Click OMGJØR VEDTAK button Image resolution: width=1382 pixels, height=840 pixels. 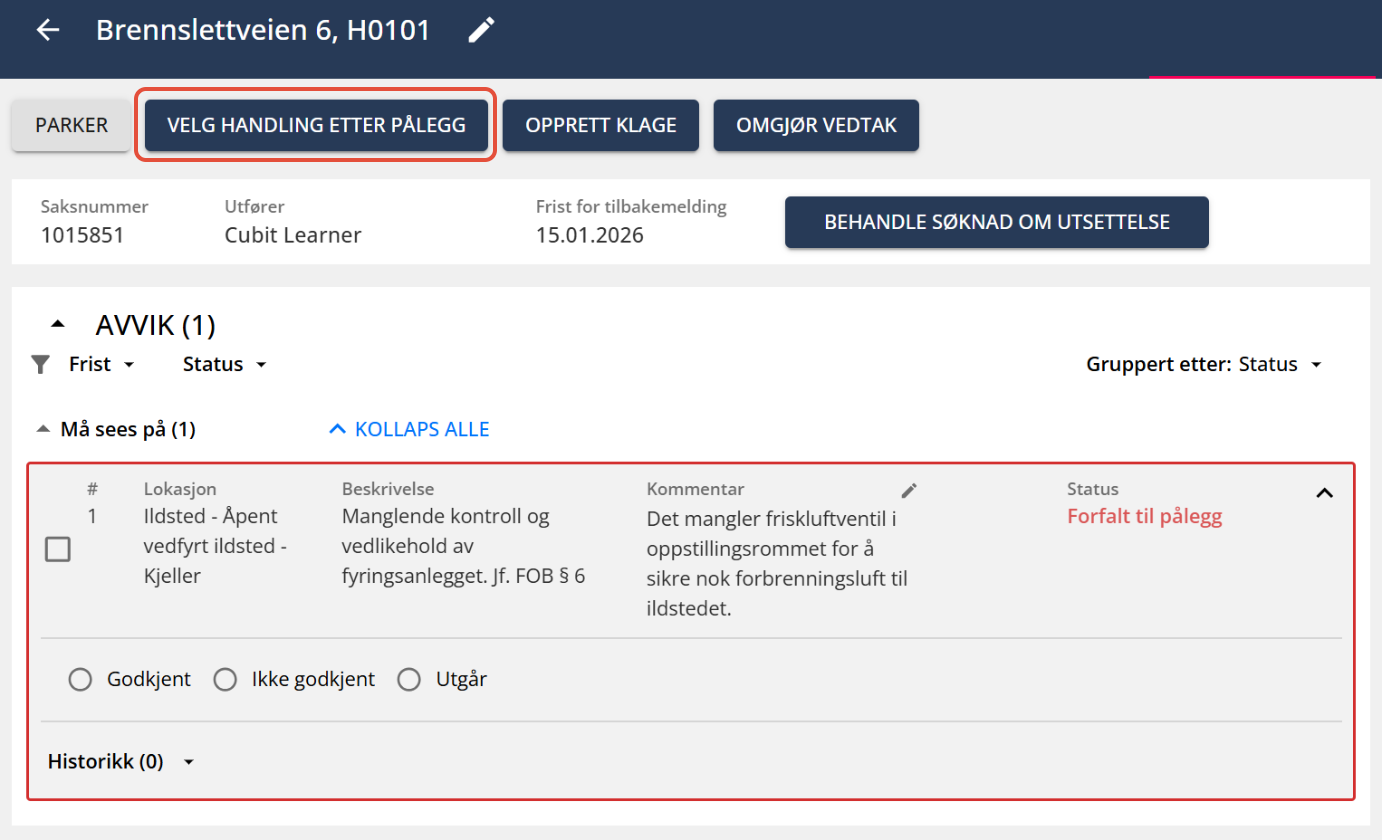pos(816,126)
